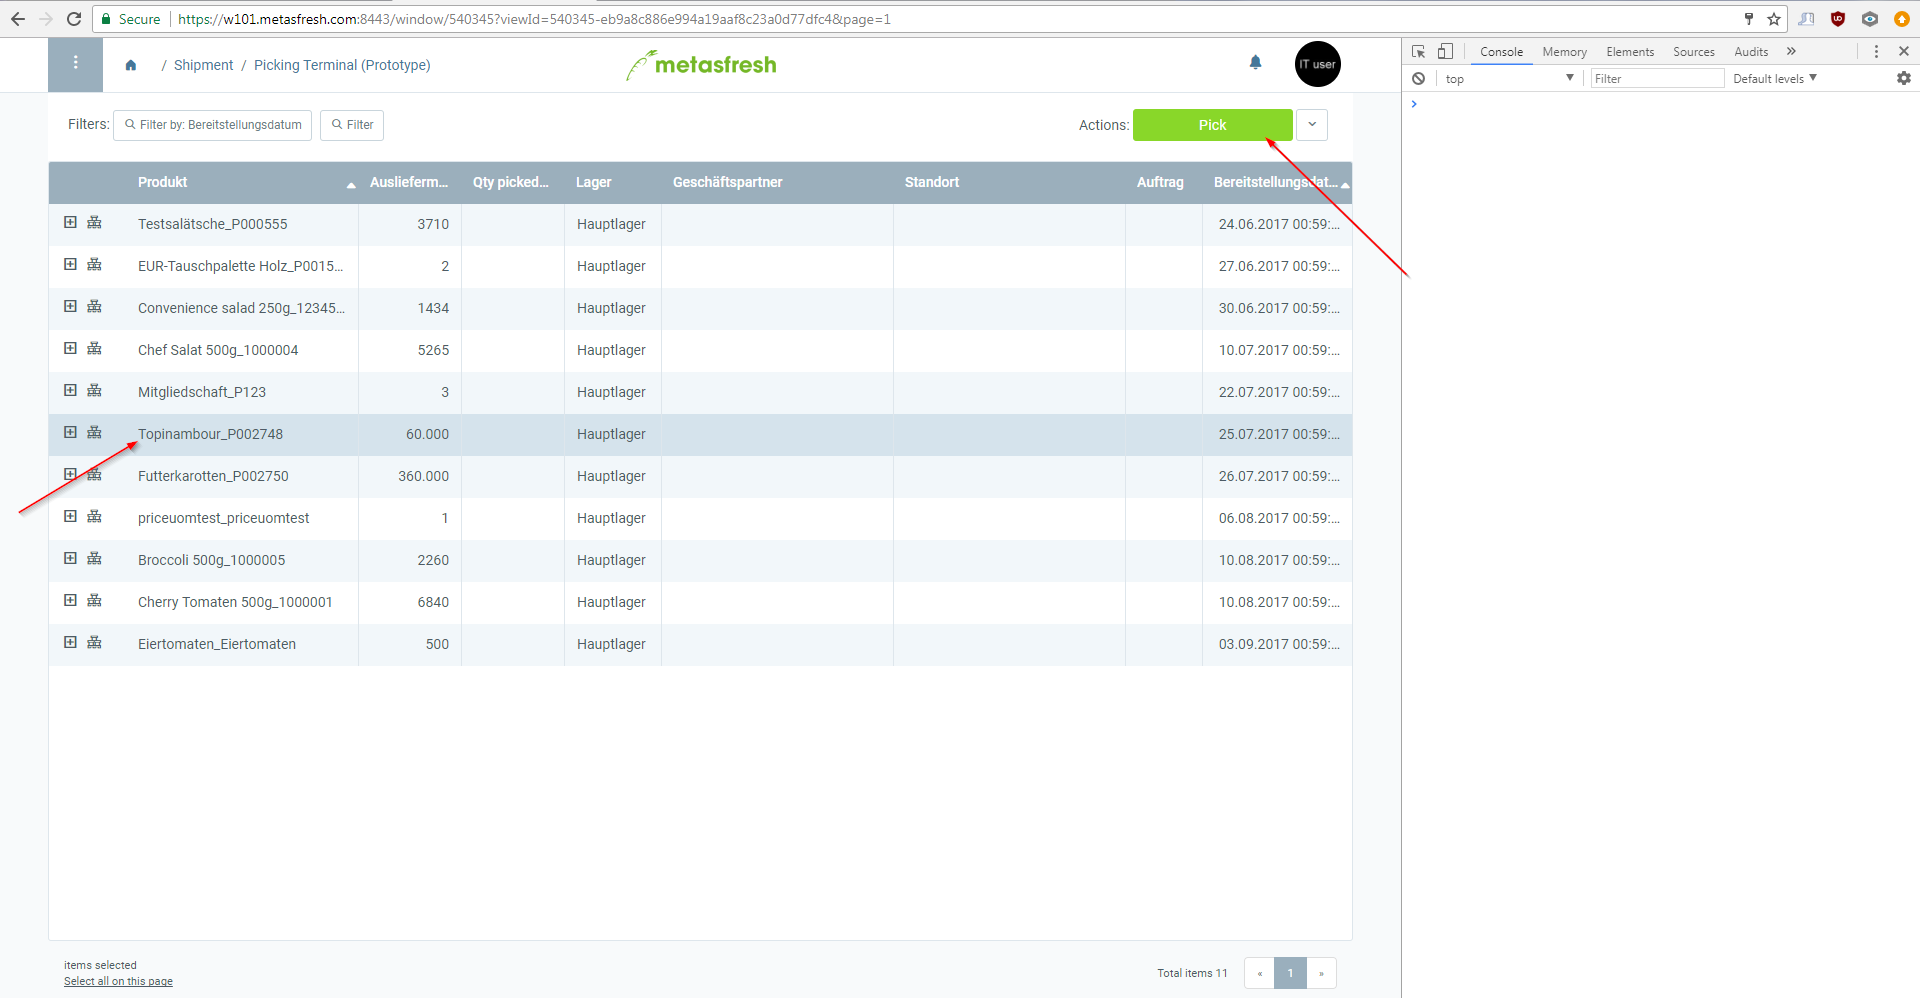Switch to DevTools Elements tab
Screen dimensions: 1920x998
click(x=1630, y=52)
